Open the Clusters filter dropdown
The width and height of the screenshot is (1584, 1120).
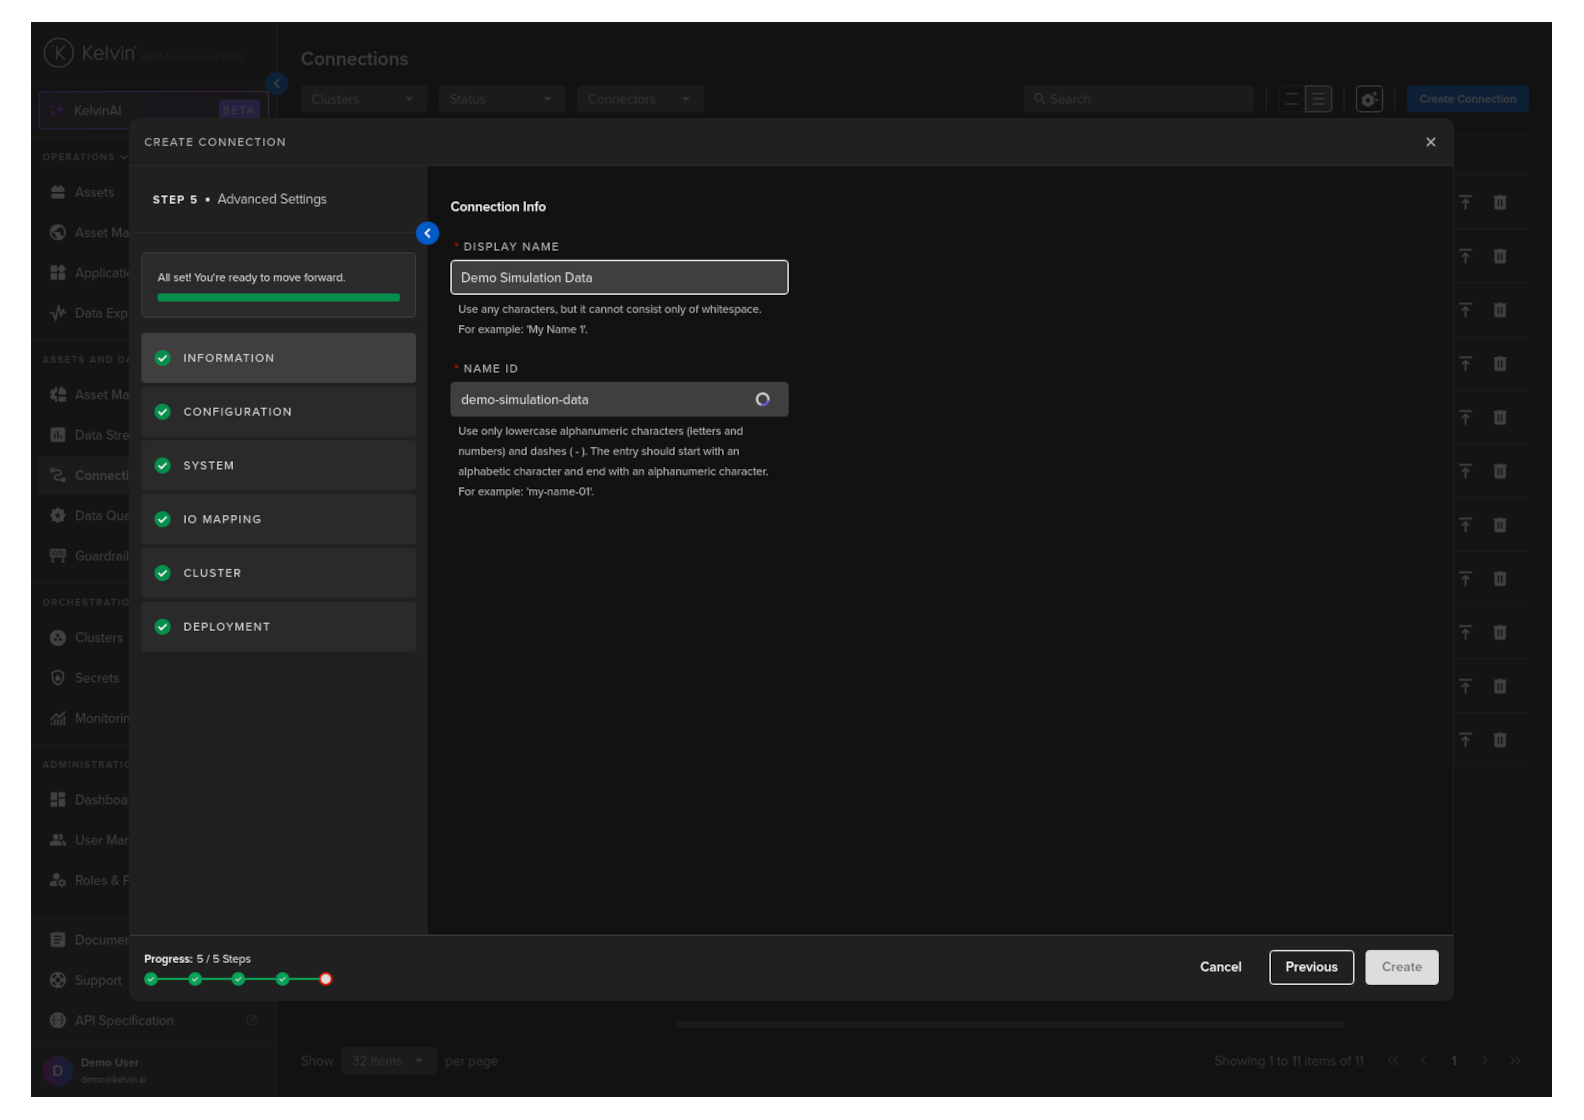pos(363,99)
